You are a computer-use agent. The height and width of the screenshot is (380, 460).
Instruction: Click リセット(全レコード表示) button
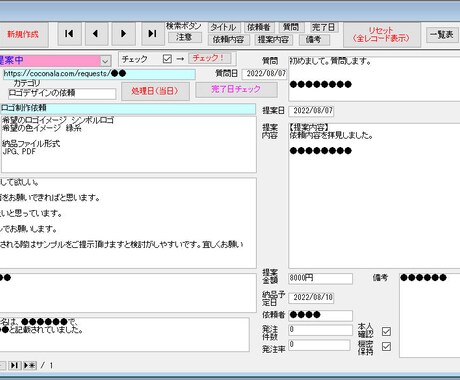coord(382,34)
